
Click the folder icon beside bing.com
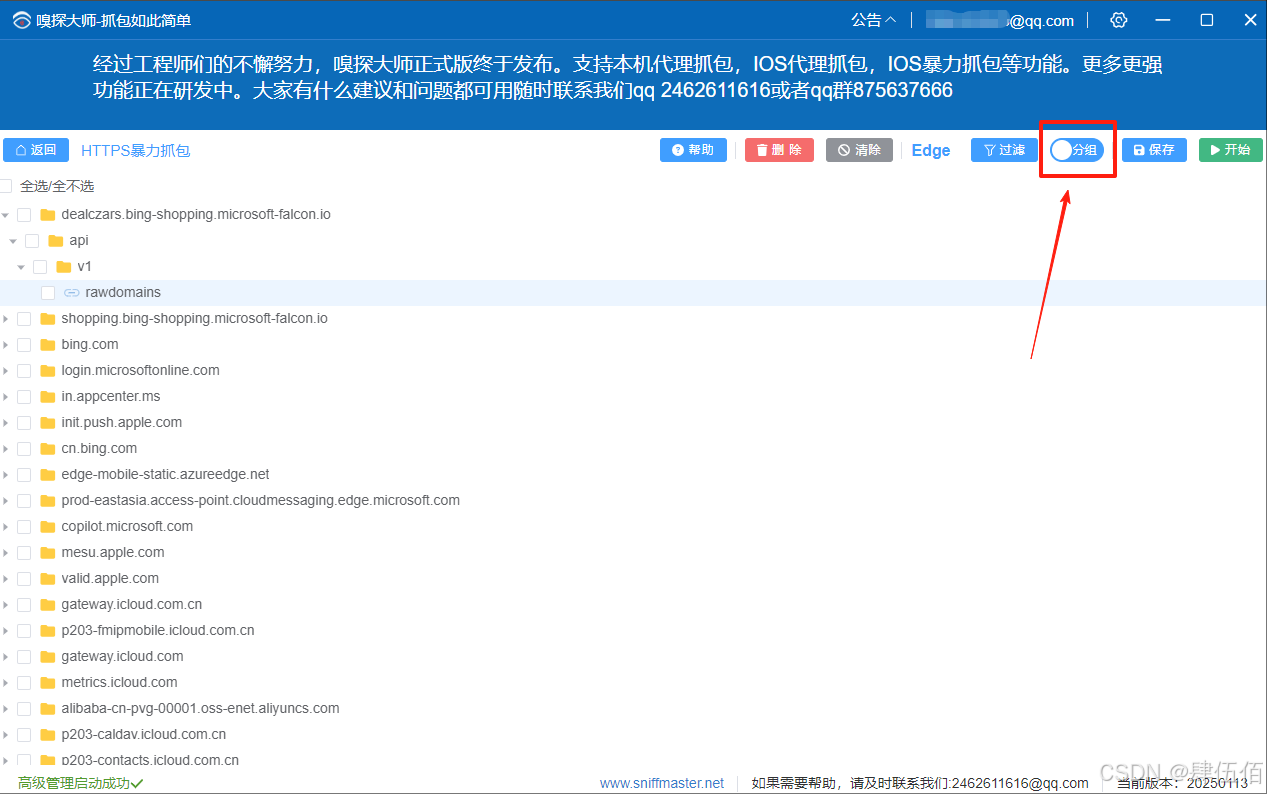tap(48, 344)
